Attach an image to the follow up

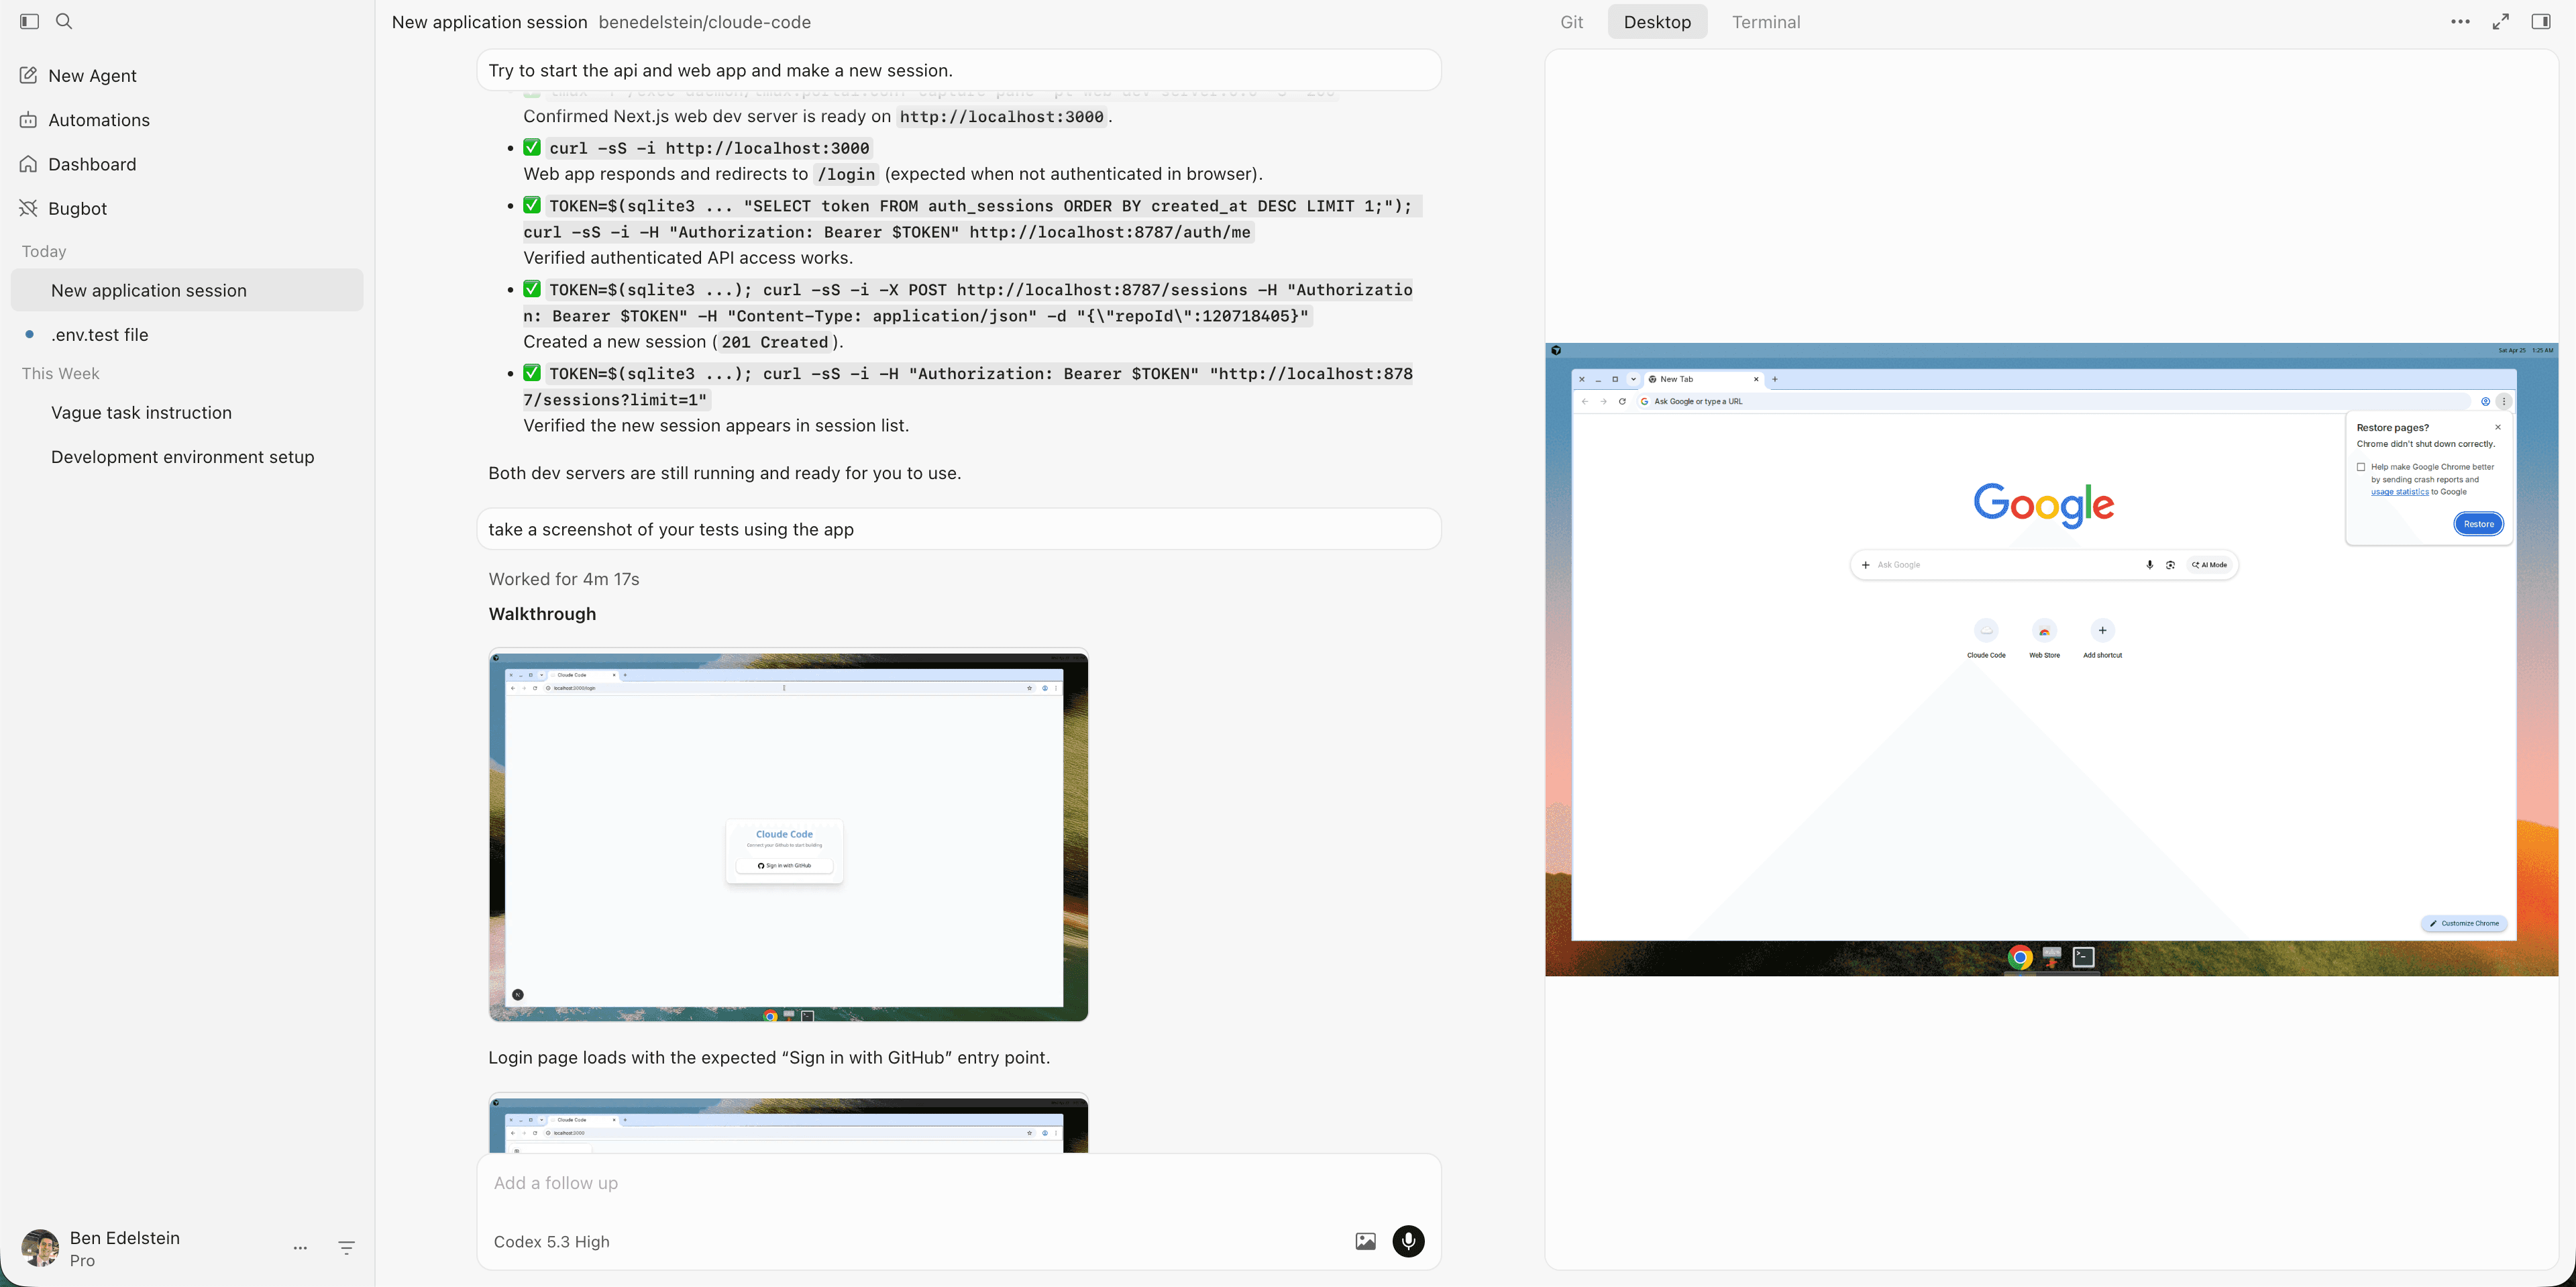coord(1364,1241)
